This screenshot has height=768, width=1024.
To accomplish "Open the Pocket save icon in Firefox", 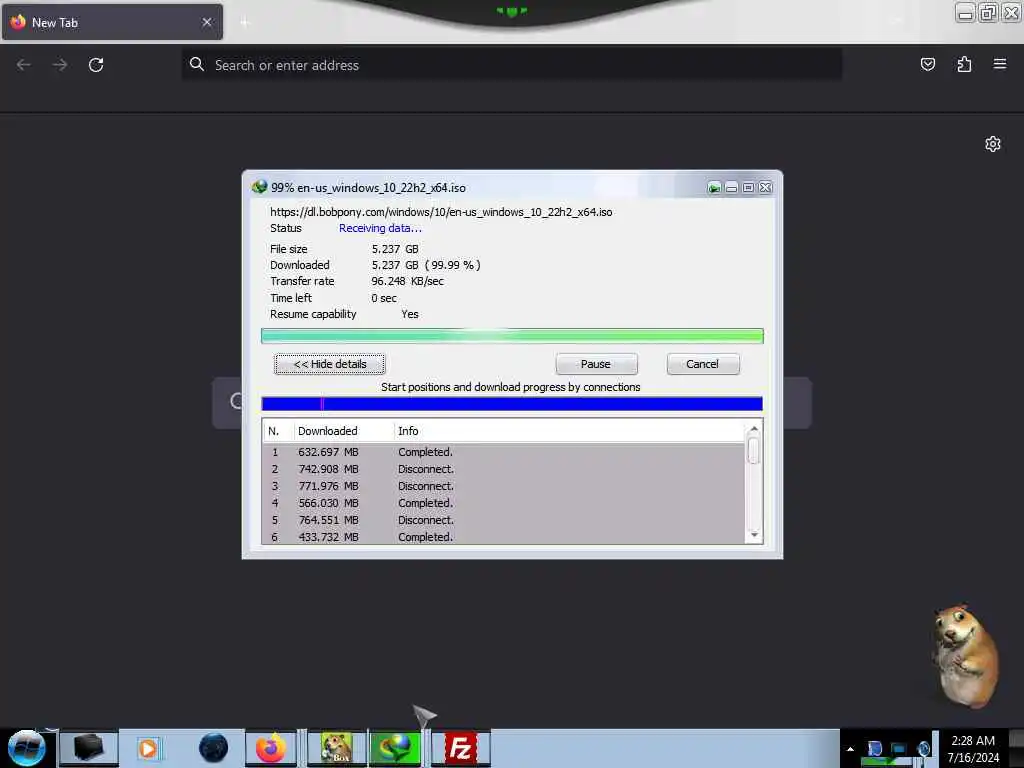I will pos(927,64).
